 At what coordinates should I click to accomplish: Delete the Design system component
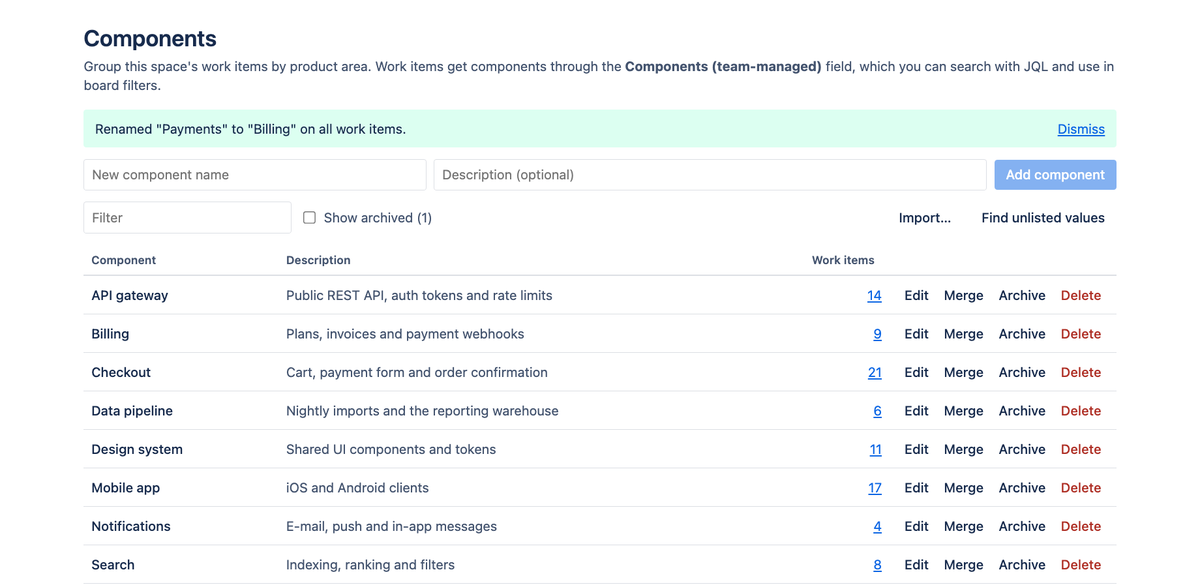1080,449
